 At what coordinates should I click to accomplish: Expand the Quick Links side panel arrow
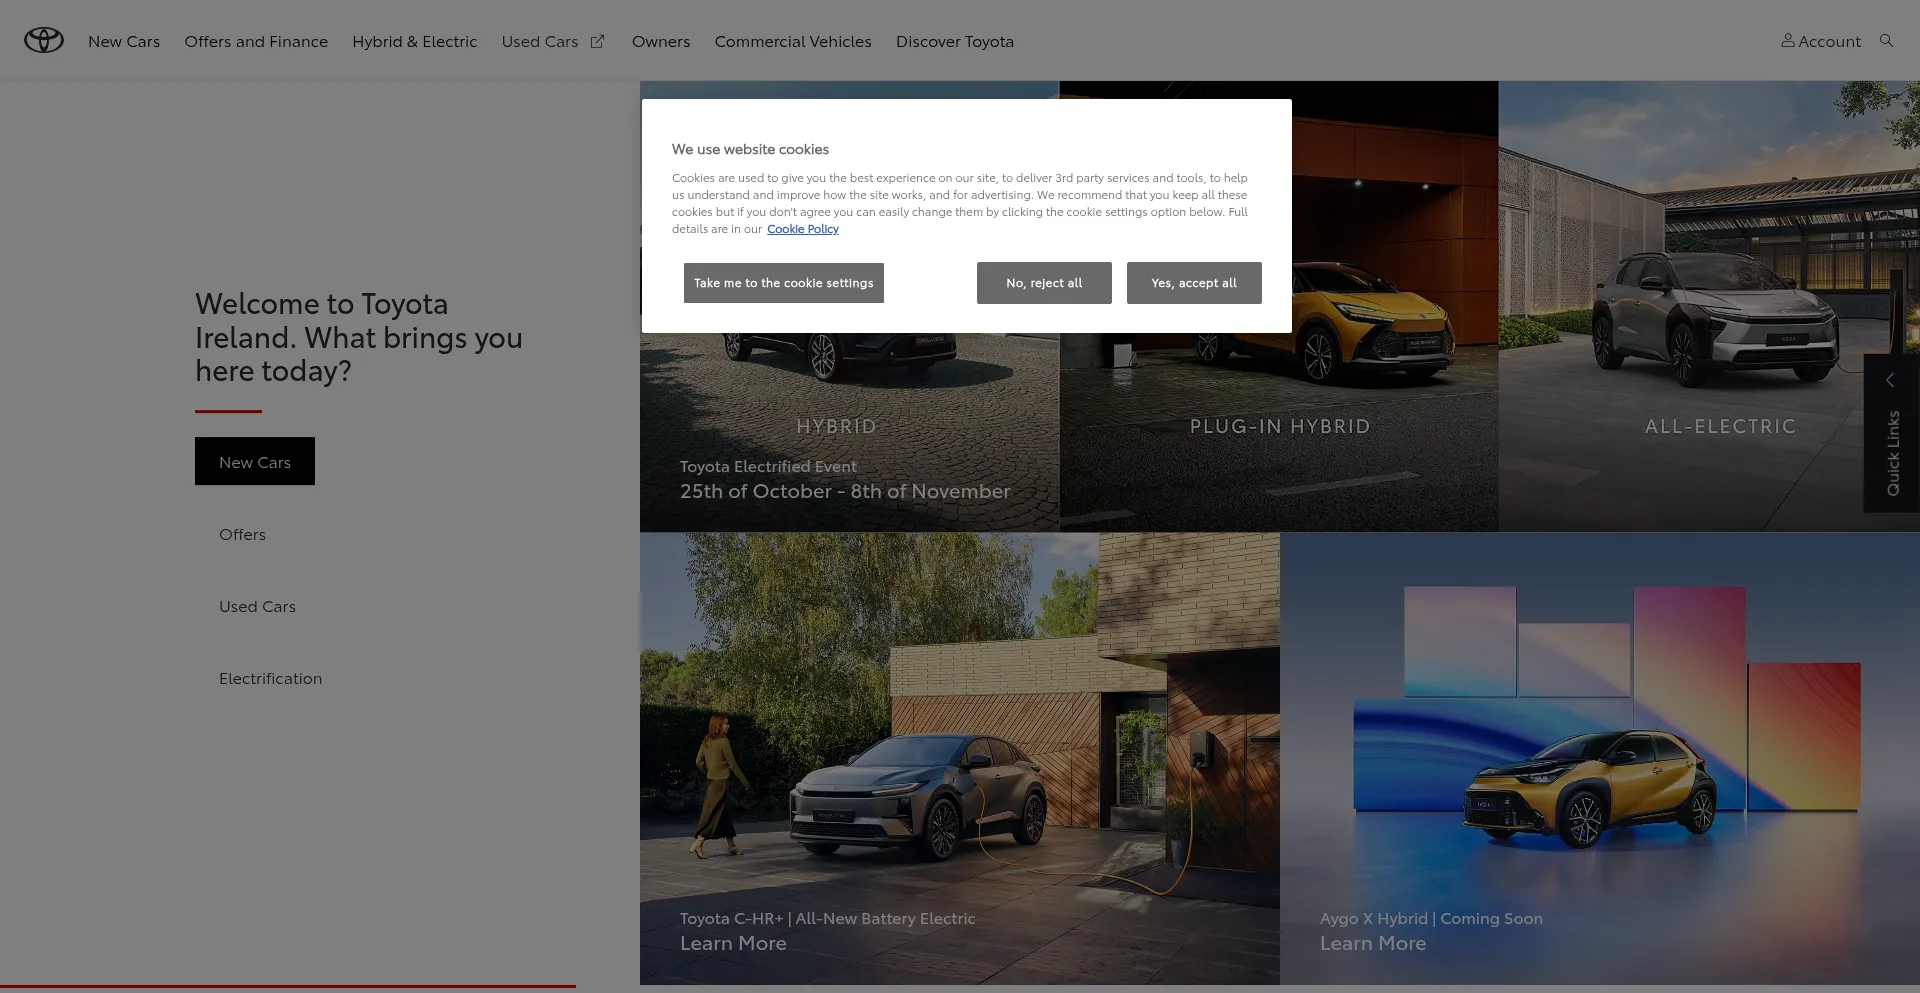click(x=1890, y=380)
